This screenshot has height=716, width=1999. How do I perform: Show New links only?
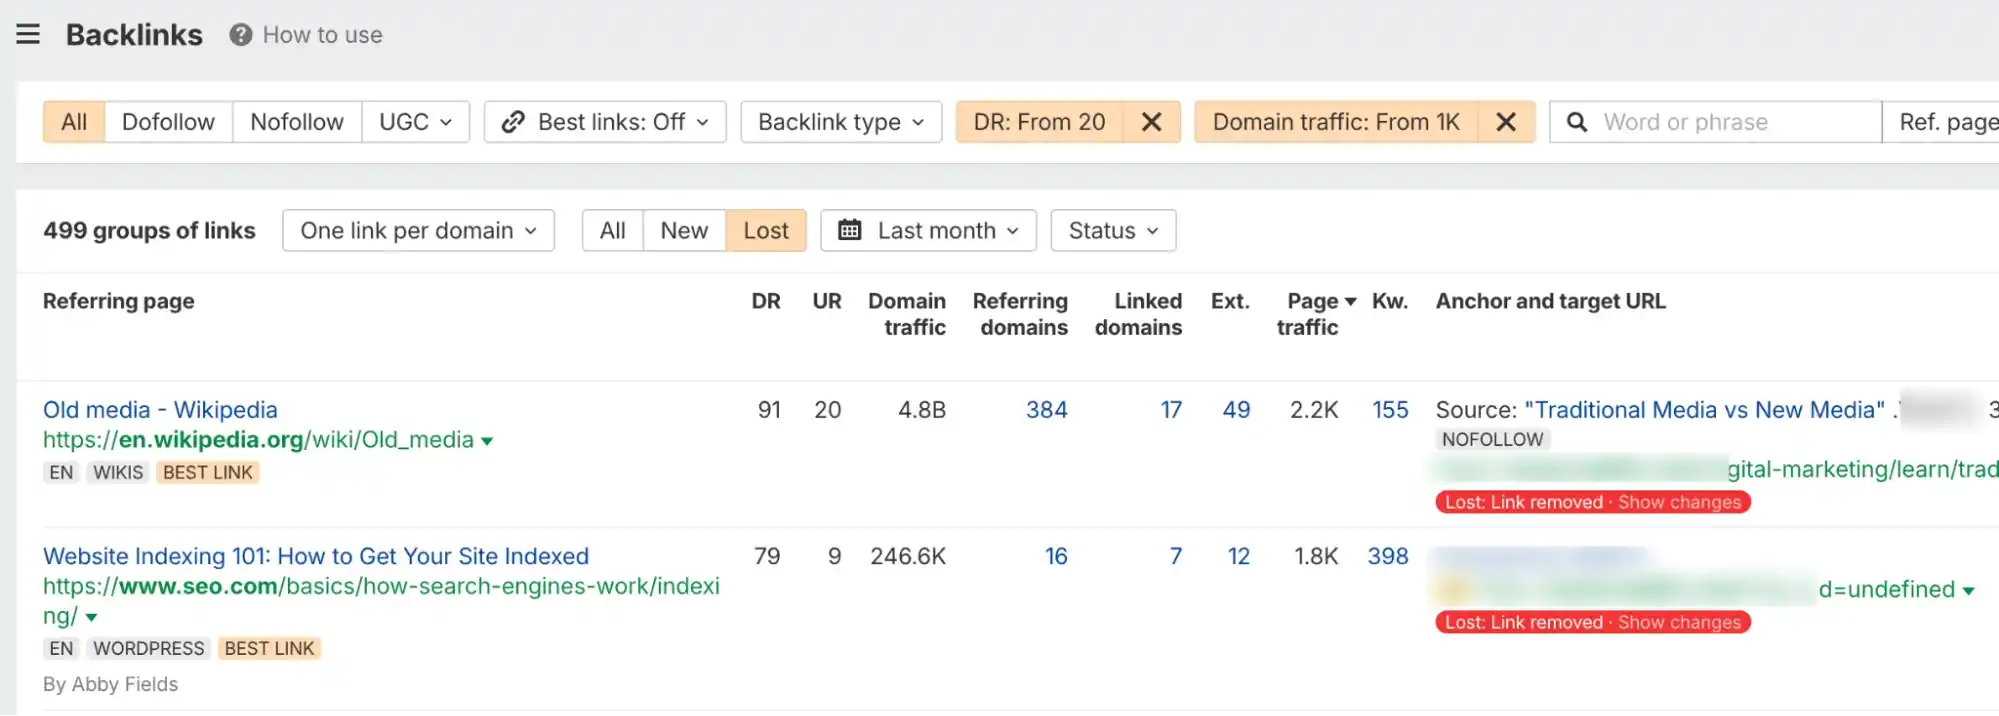[684, 231]
